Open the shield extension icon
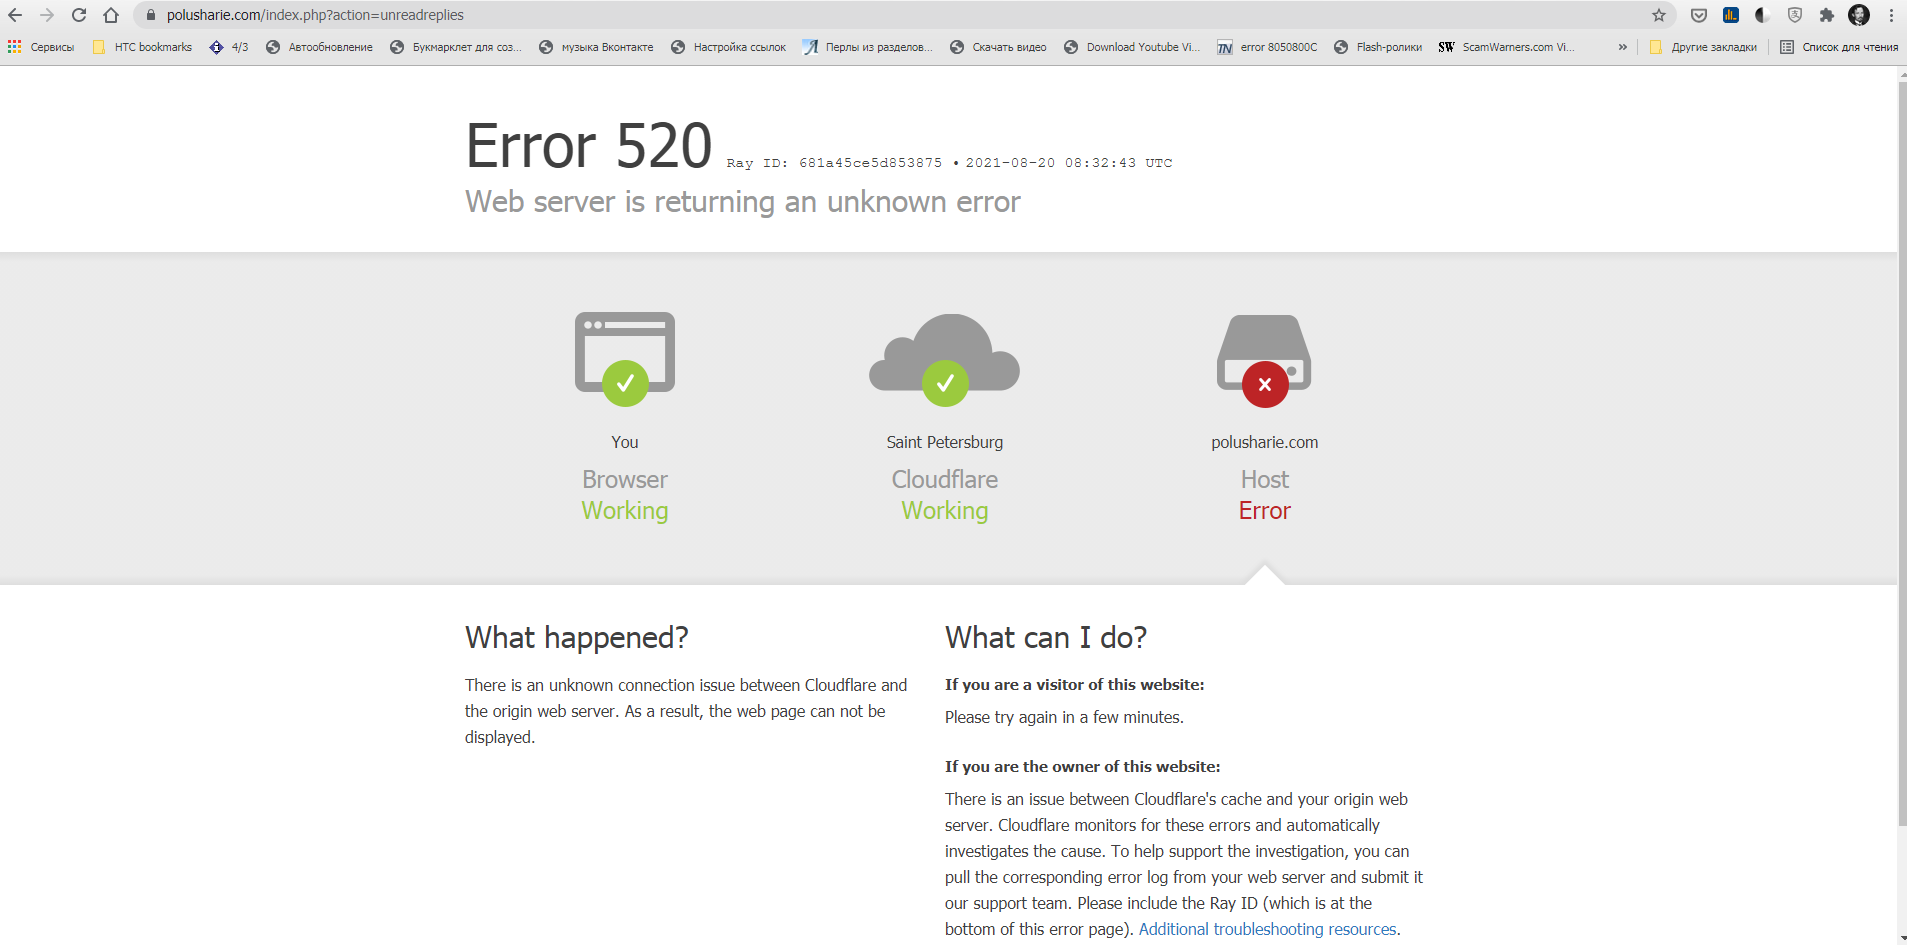 tap(1795, 15)
